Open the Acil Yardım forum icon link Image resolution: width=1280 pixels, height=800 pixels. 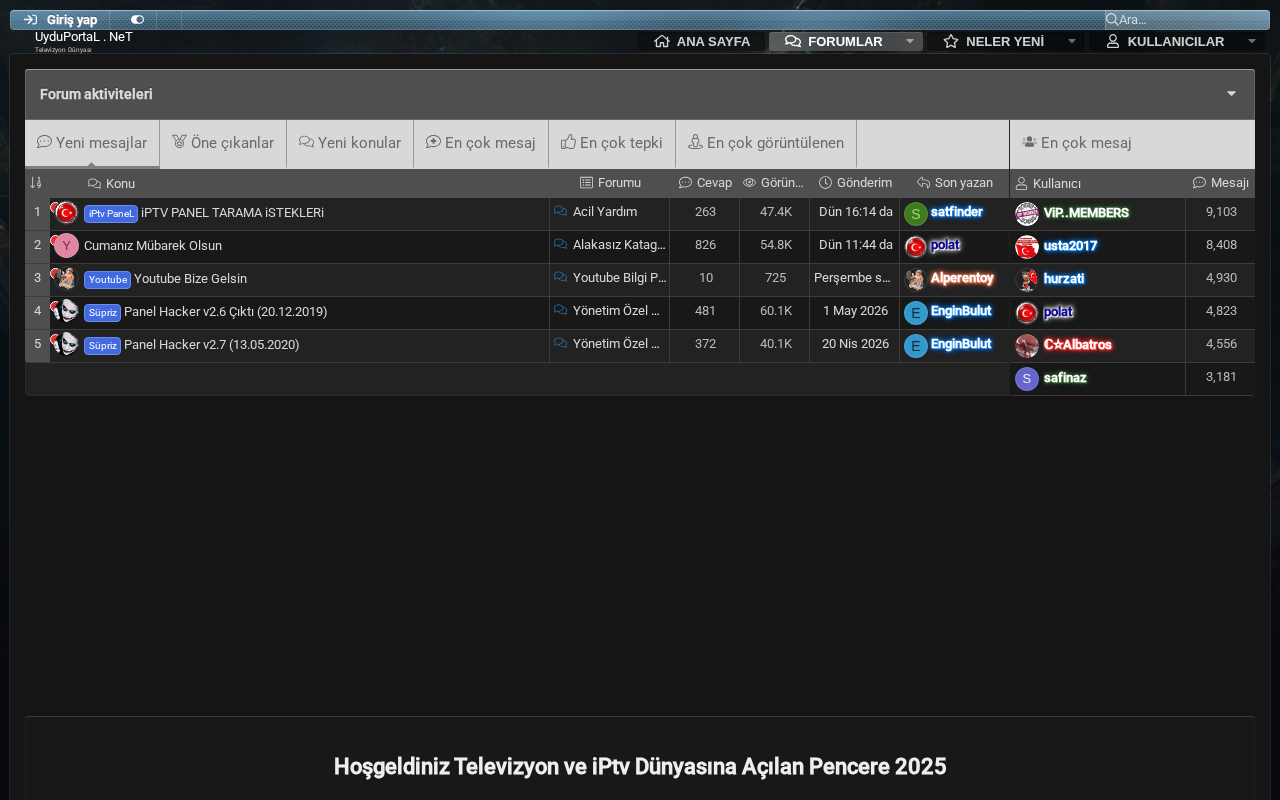click(561, 212)
